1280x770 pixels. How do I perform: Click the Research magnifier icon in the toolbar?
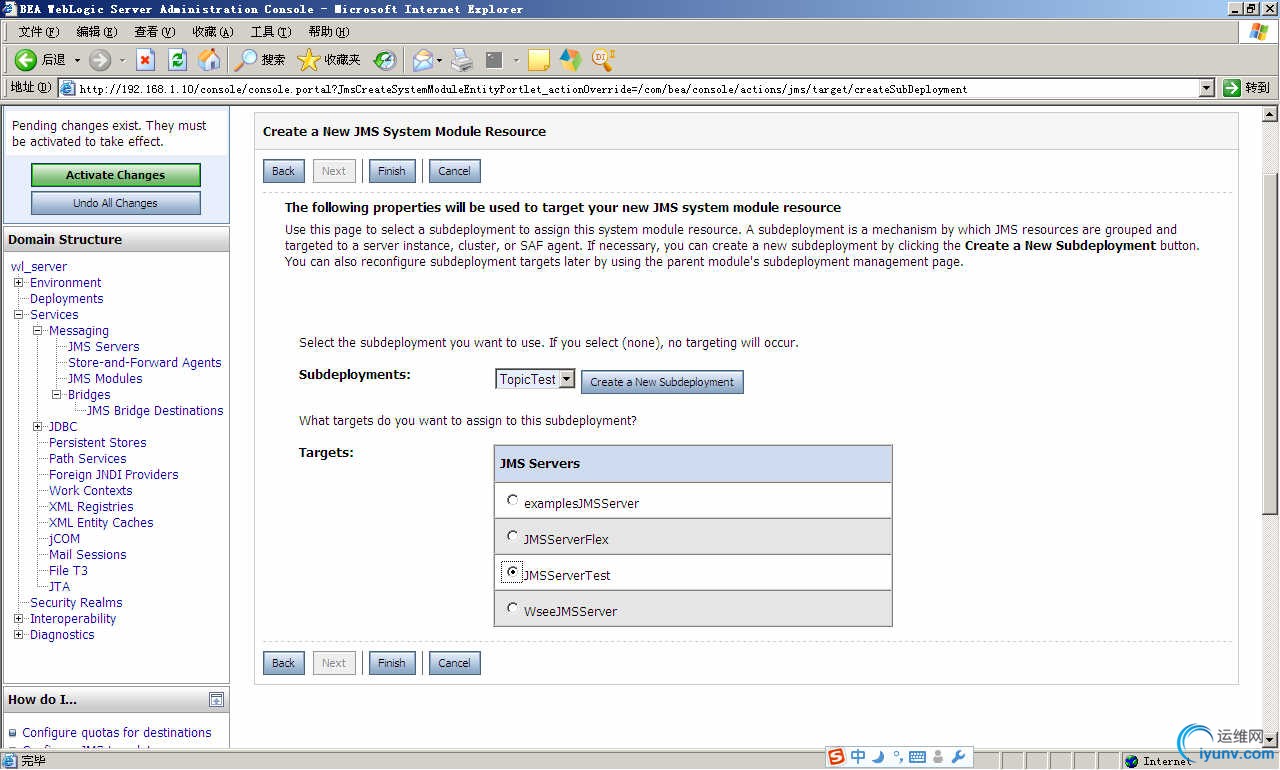pyautogui.click(x=603, y=60)
